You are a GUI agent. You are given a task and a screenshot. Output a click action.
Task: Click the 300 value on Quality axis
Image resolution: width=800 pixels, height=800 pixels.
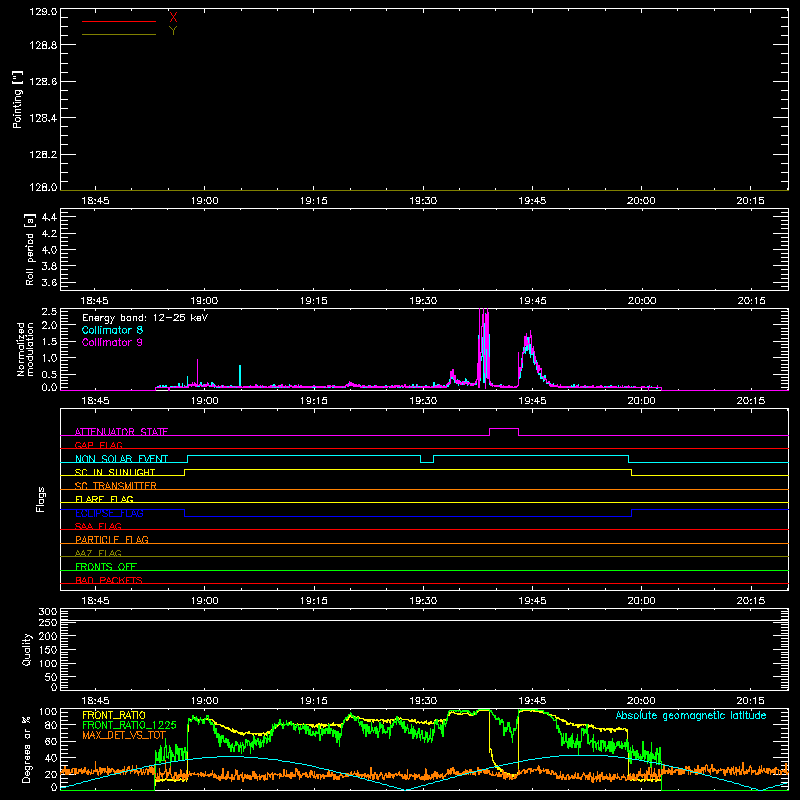[x=48, y=612]
